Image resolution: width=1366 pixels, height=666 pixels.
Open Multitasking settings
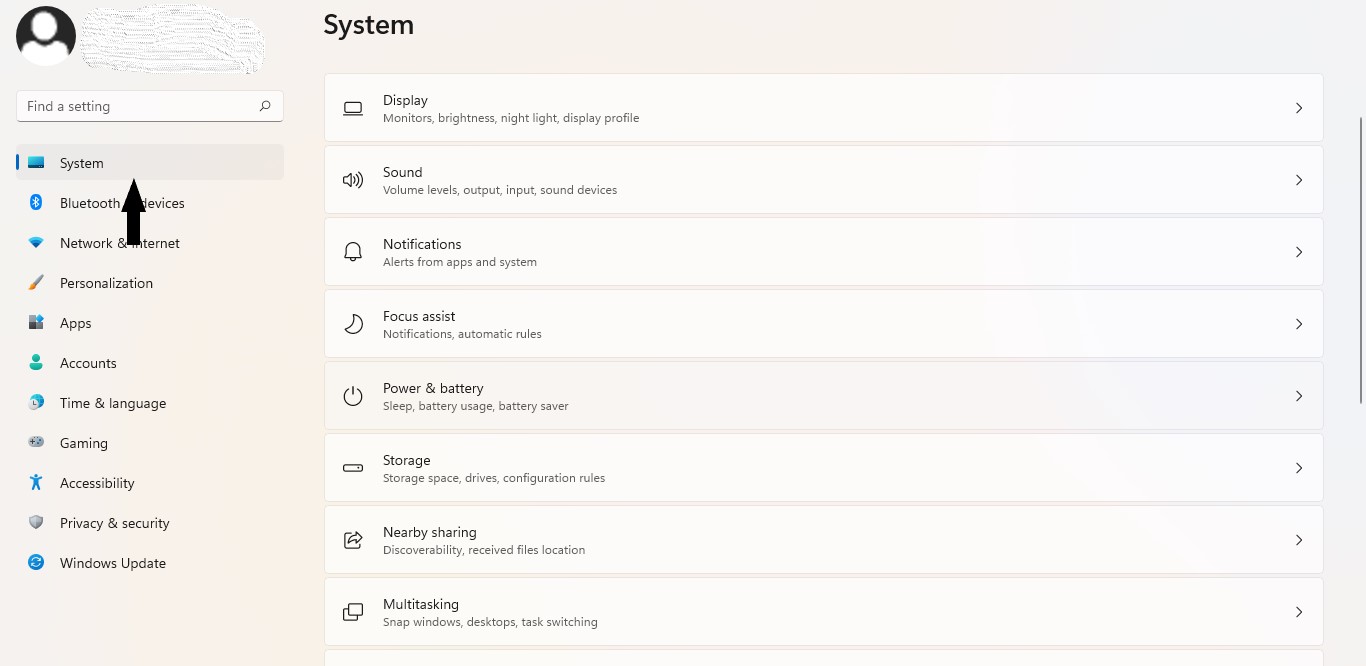tap(823, 612)
